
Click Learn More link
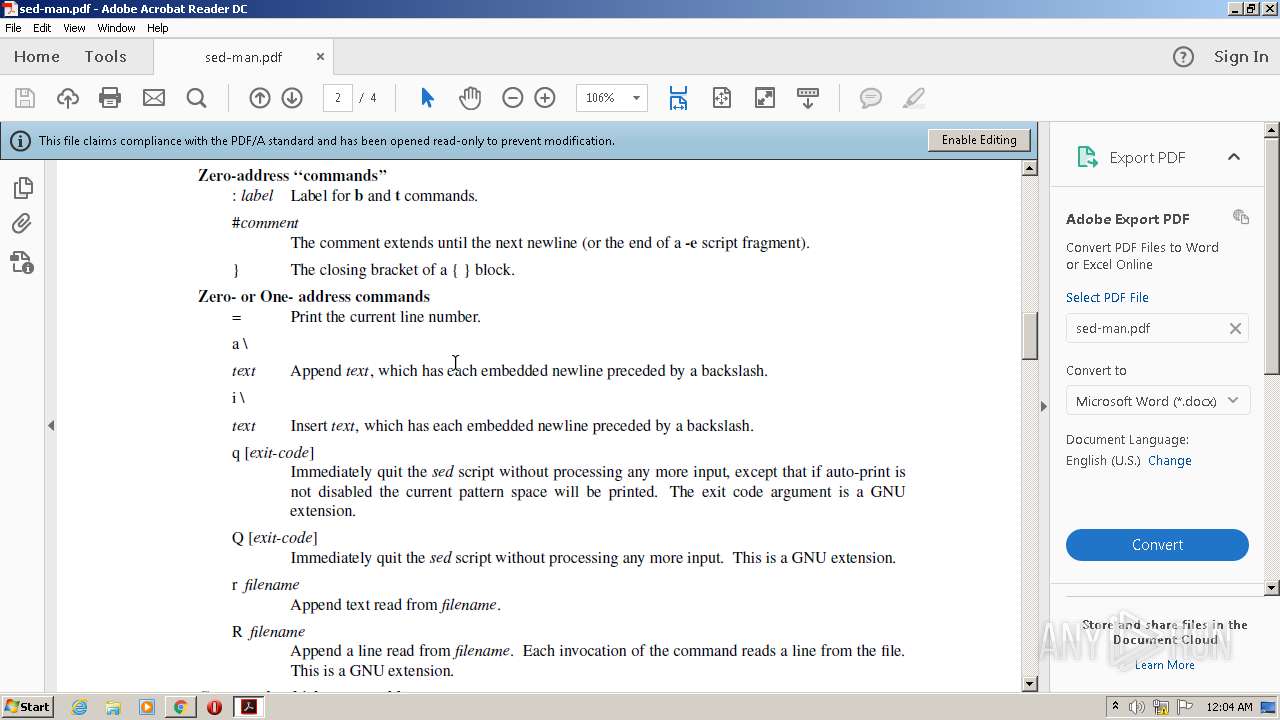click(1165, 665)
